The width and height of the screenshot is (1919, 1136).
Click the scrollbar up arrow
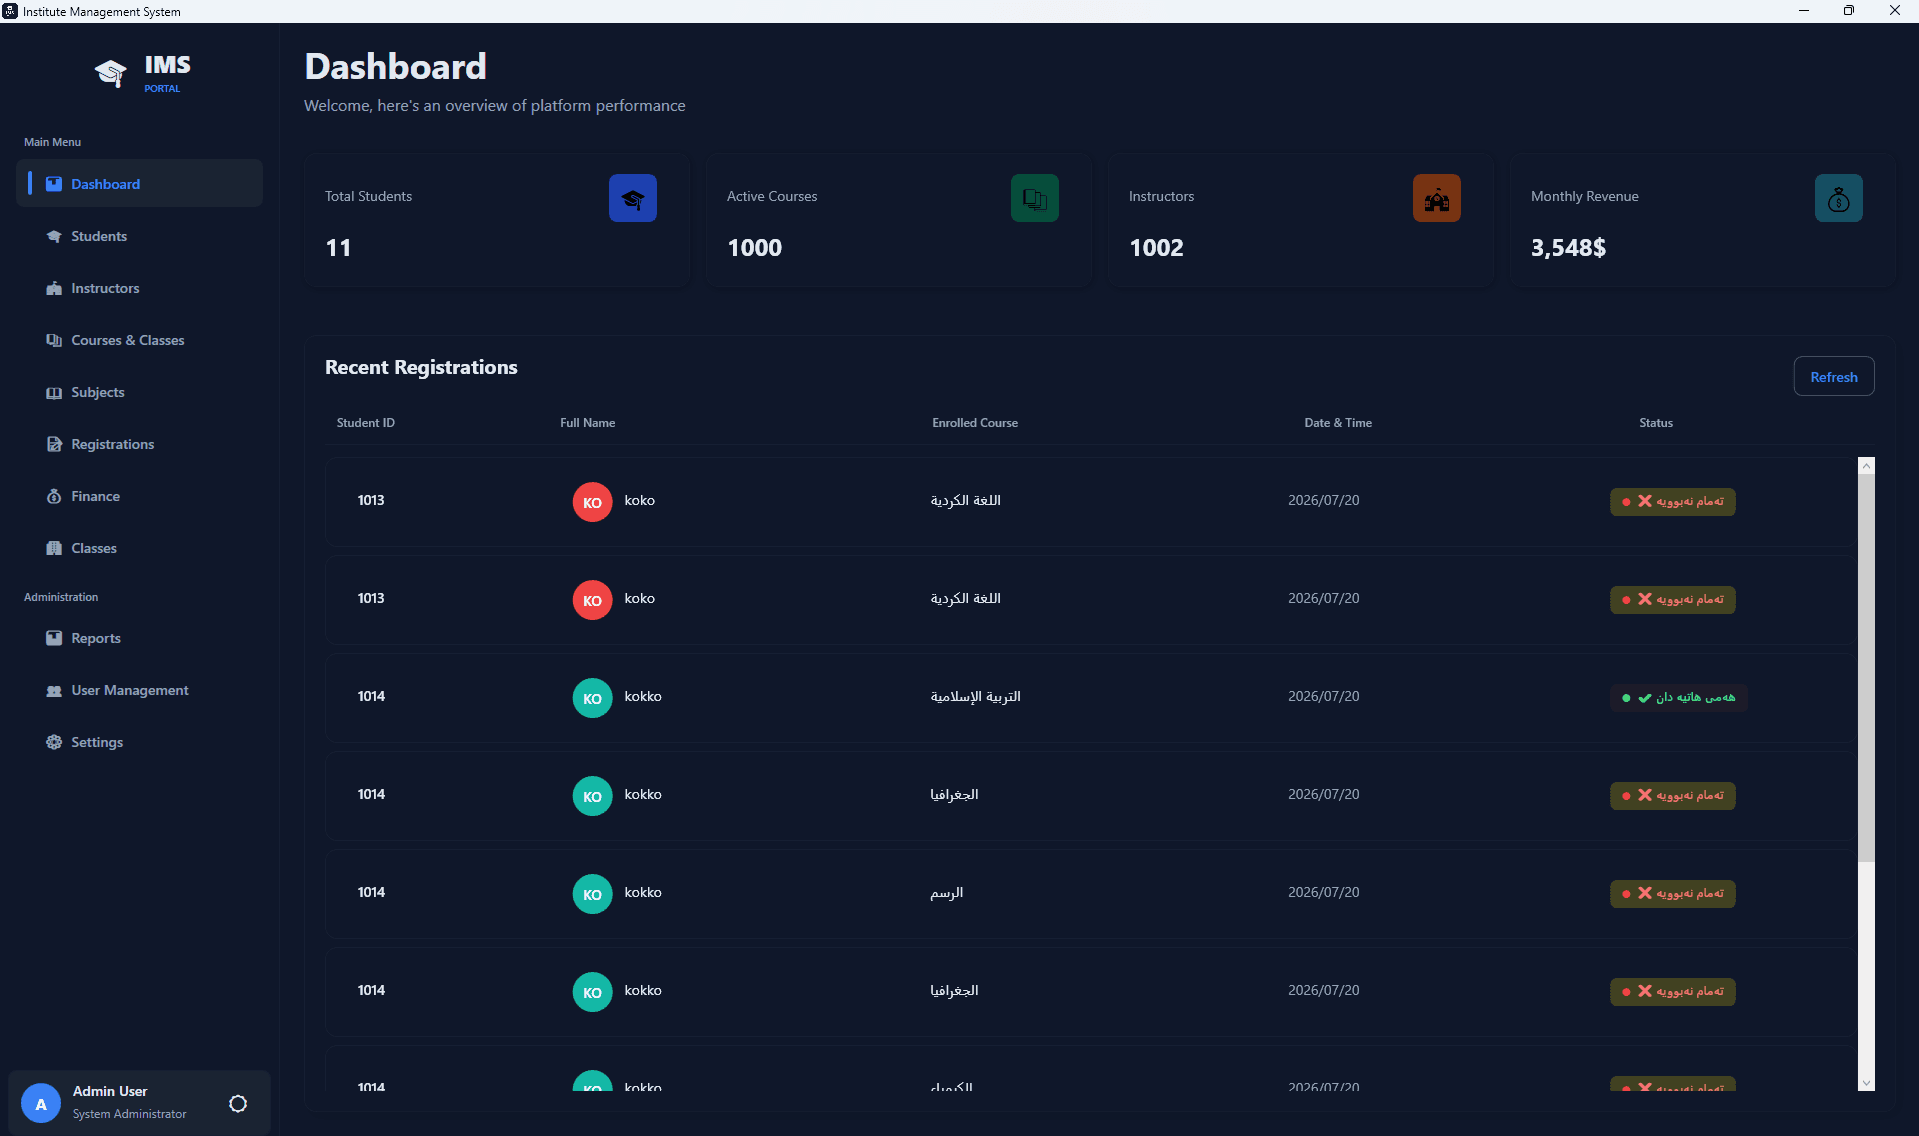click(1866, 465)
